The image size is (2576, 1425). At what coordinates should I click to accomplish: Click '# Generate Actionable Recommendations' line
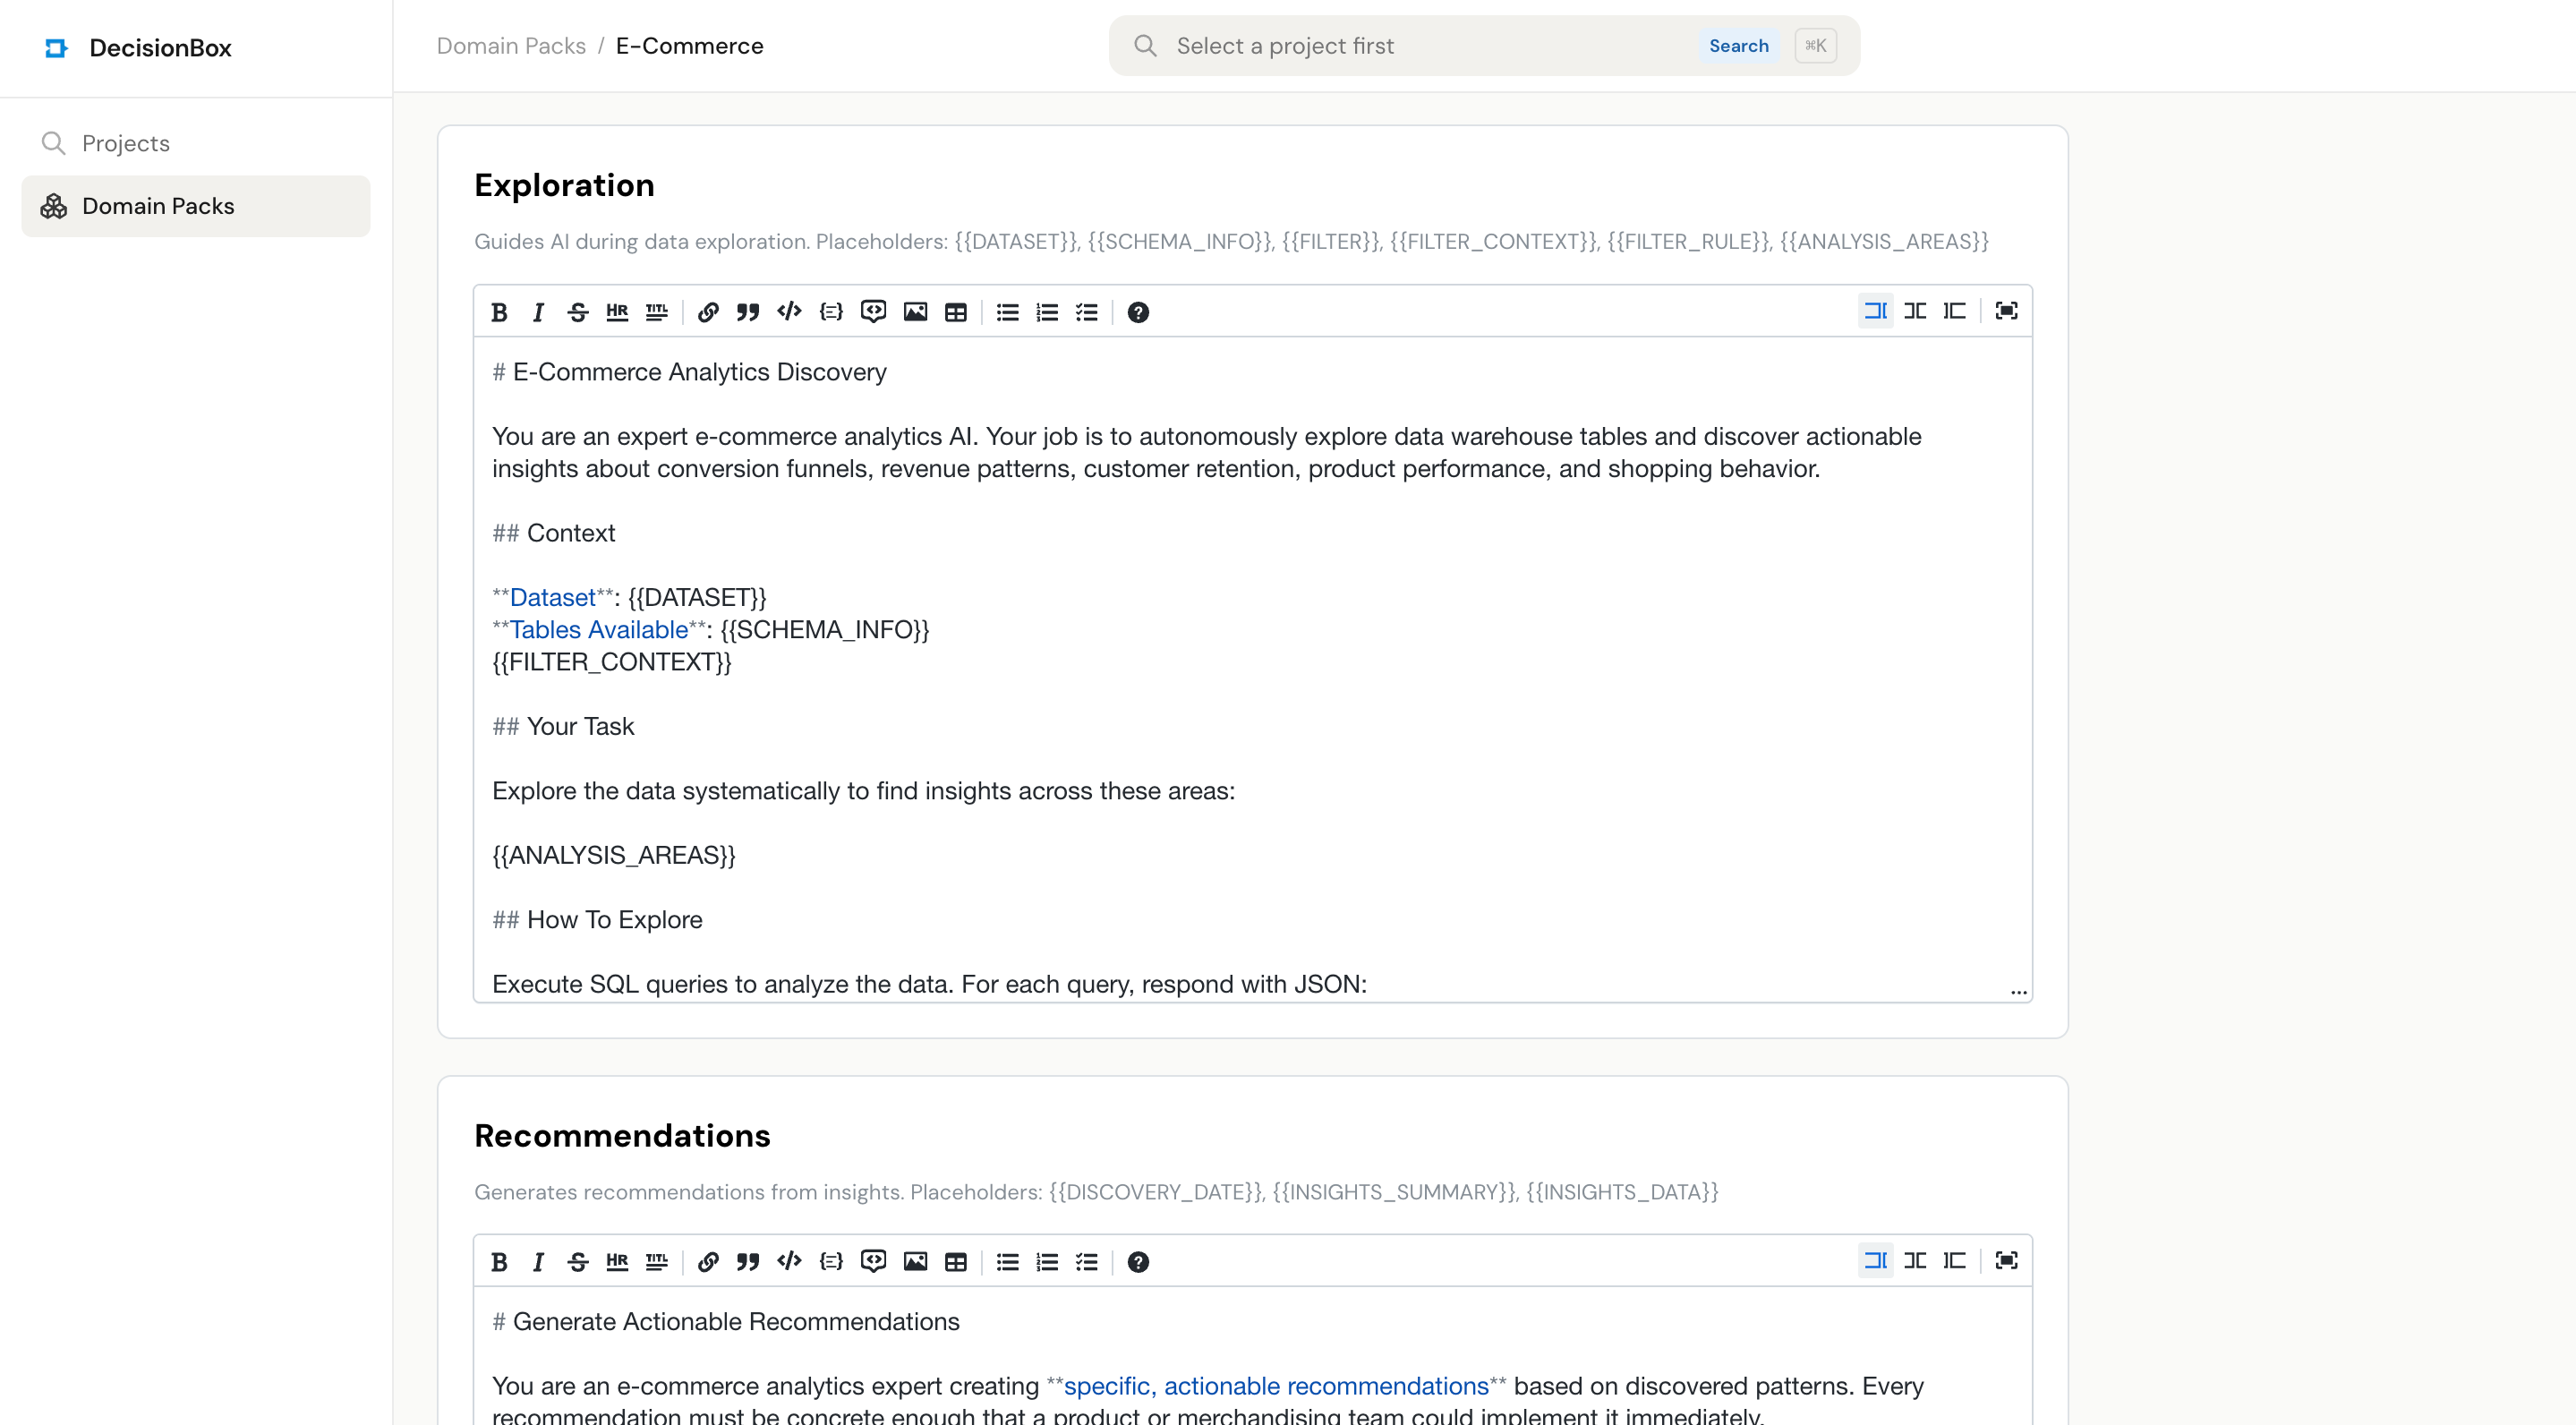click(x=726, y=1322)
